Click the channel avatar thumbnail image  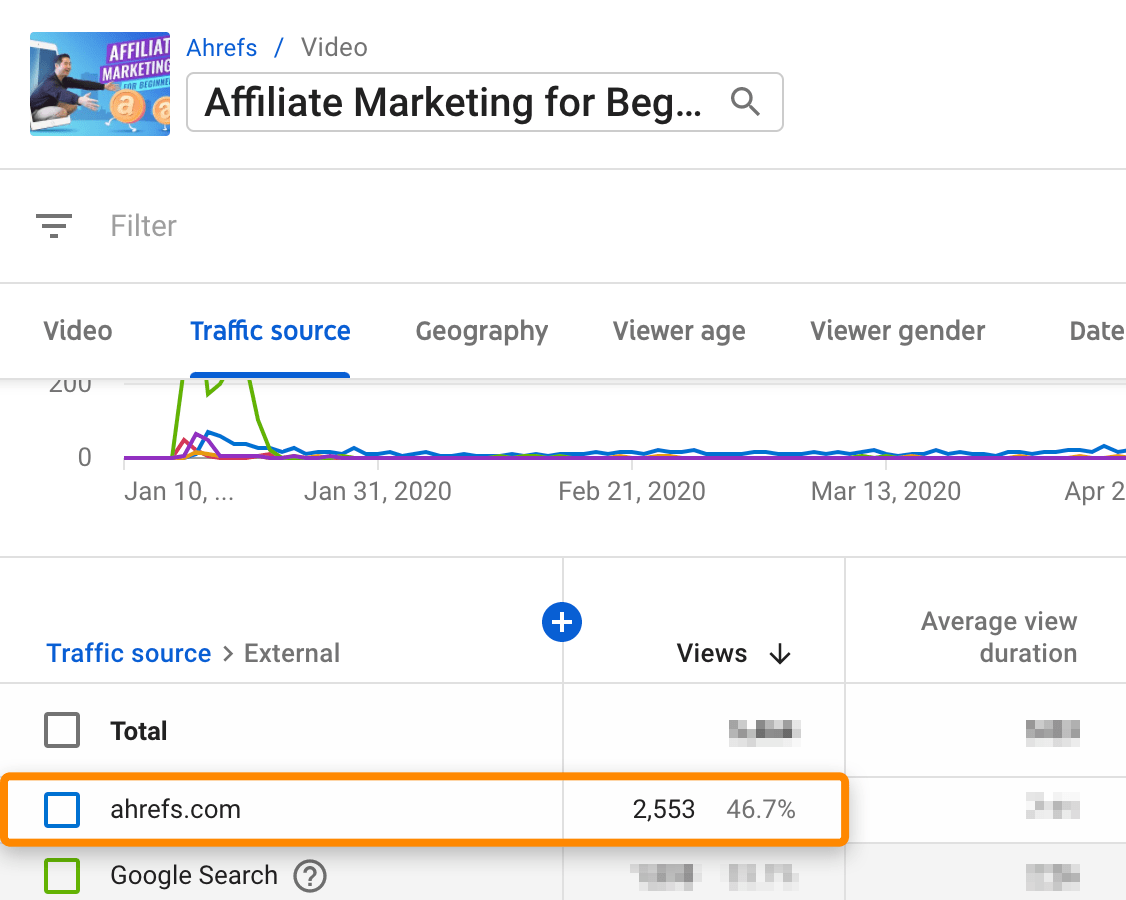pyautogui.click(x=100, y=84)
